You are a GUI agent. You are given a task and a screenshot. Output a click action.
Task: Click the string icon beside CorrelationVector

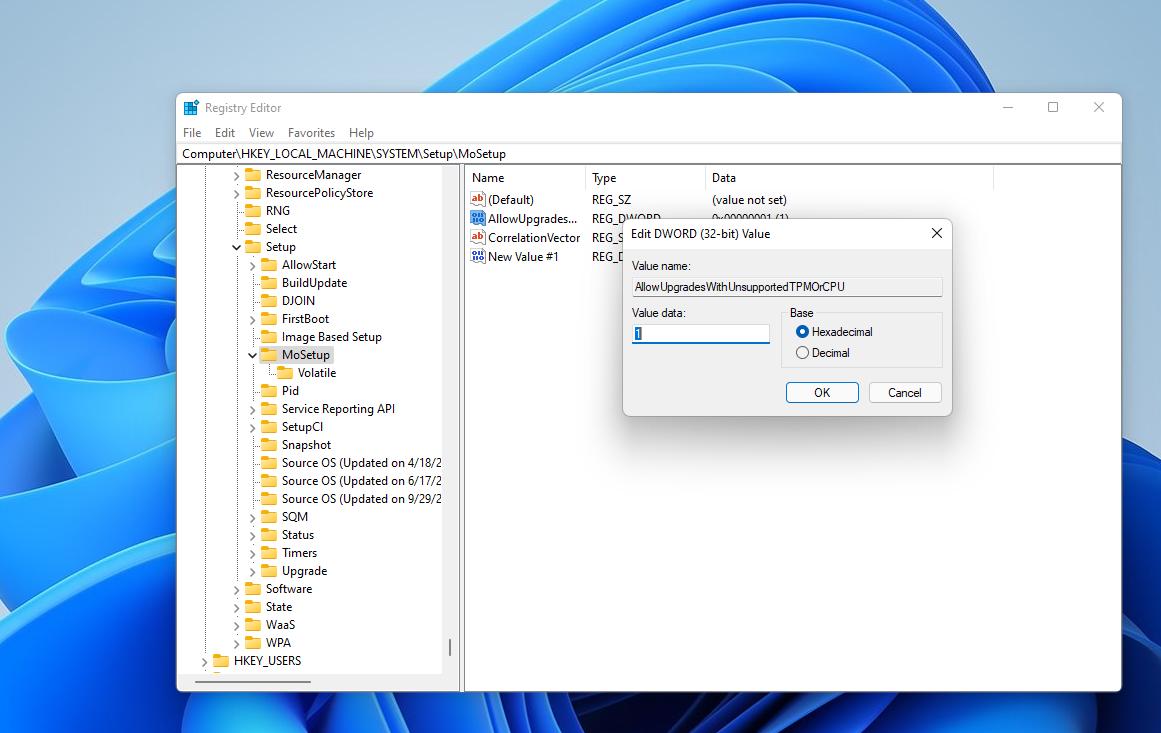[478, 238]
